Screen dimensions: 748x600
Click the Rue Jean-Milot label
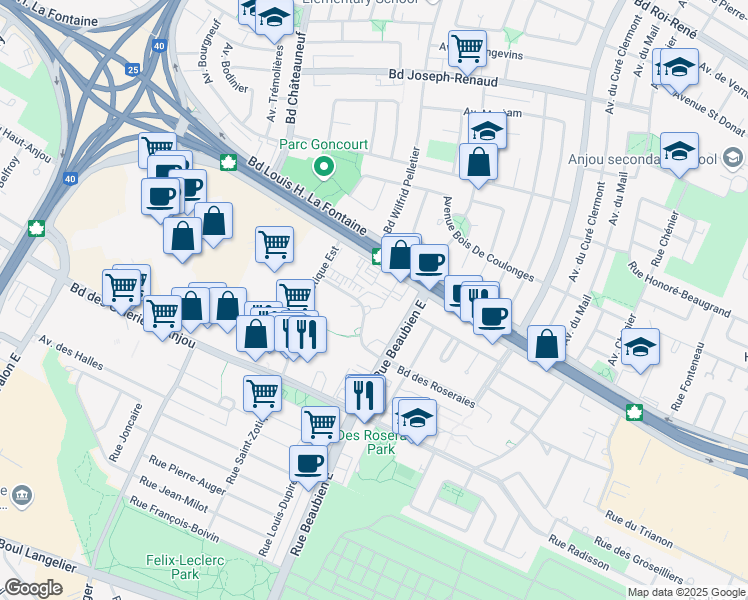tap(174, 494)
